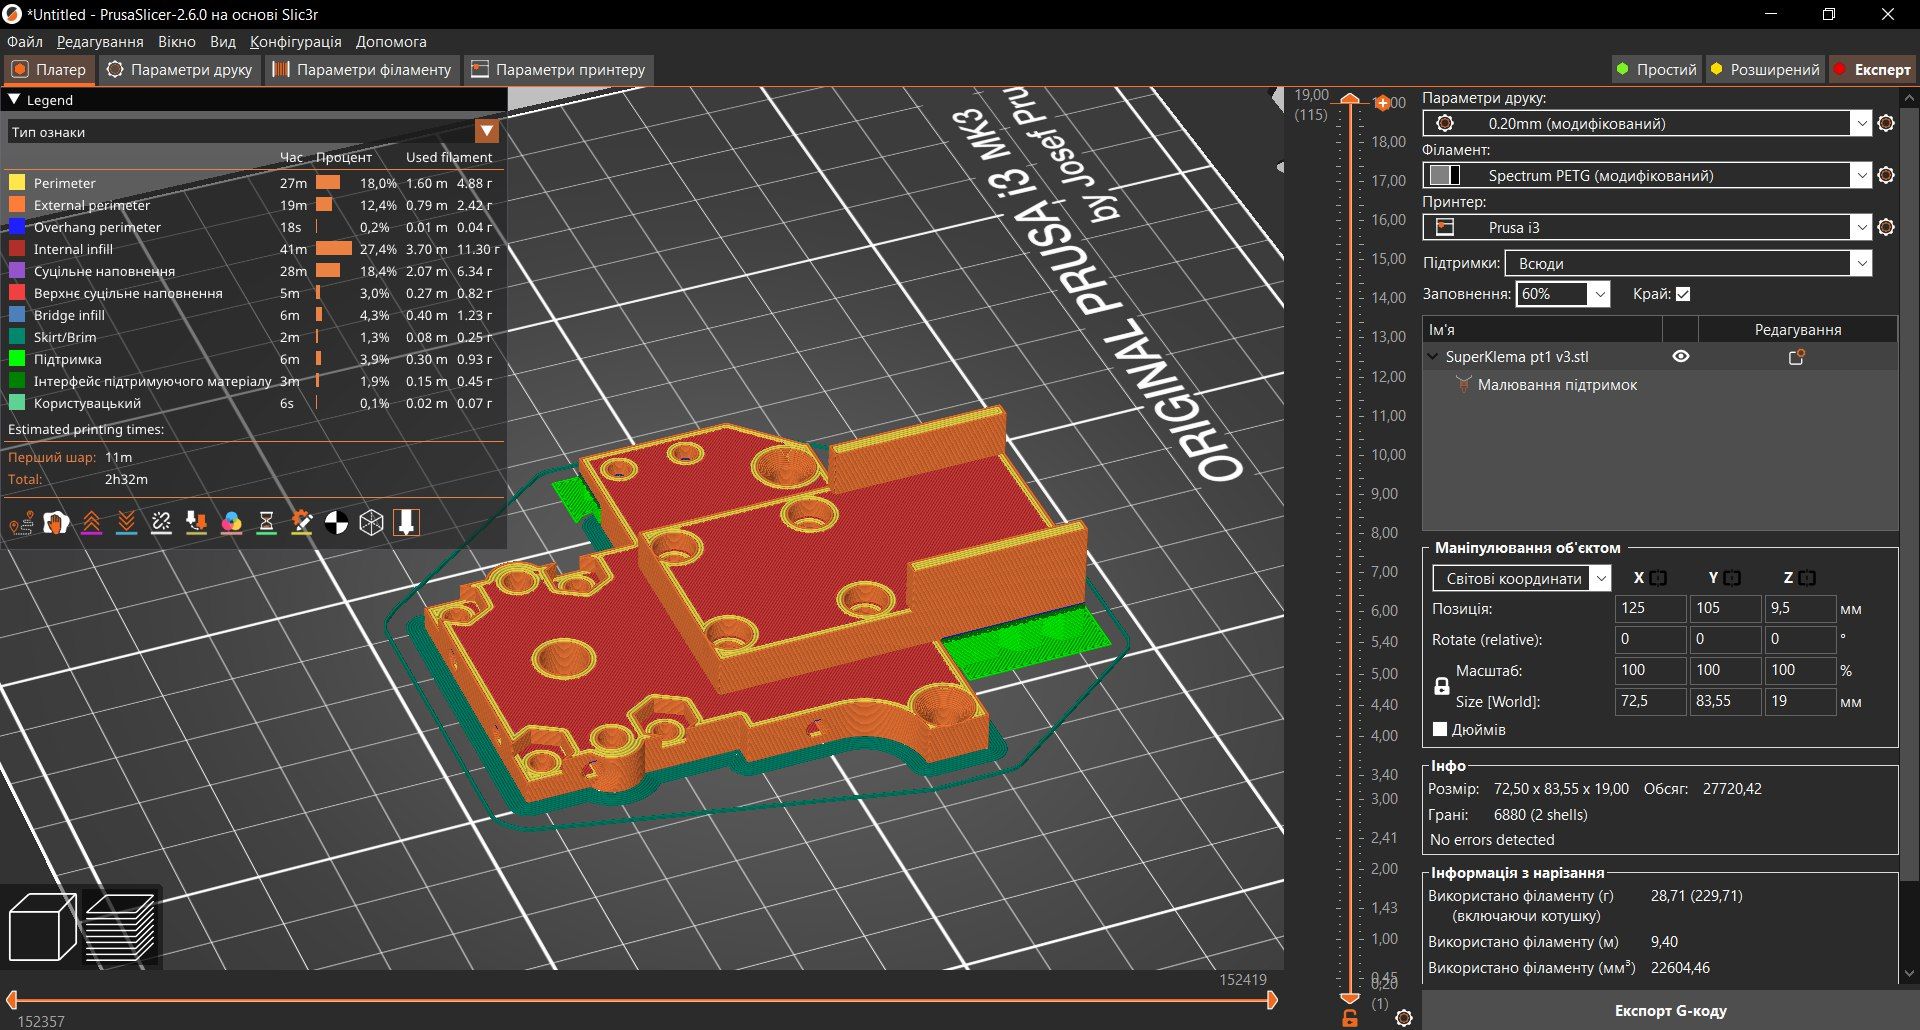Screen dimensions: 1920x1030
Task: Select Малювання підтримок tree item
Action: click(x=1557, y=385)
